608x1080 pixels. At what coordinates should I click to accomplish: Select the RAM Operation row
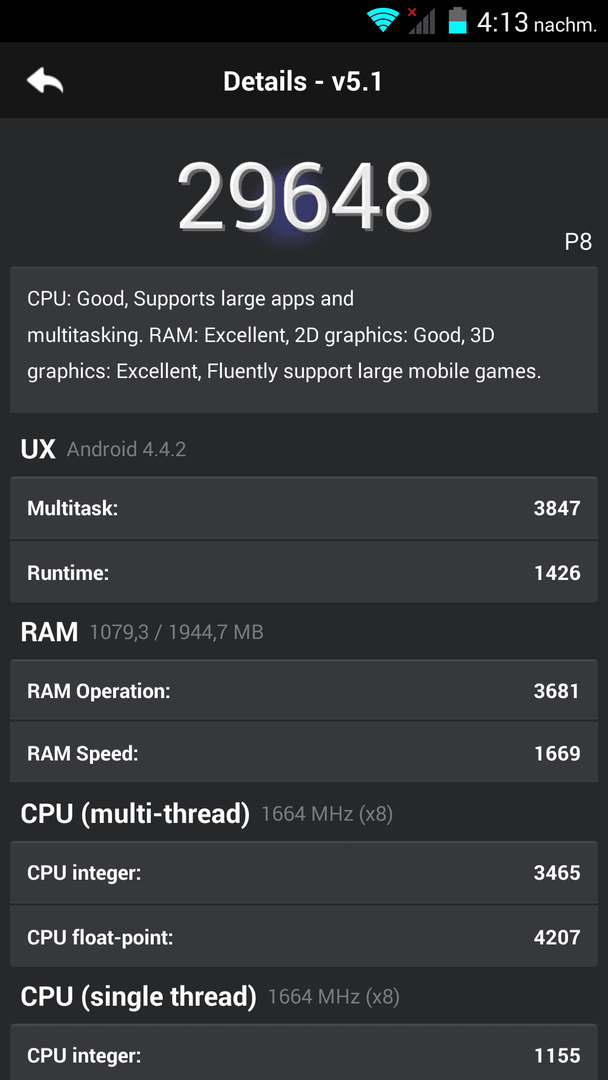point(304,691)
